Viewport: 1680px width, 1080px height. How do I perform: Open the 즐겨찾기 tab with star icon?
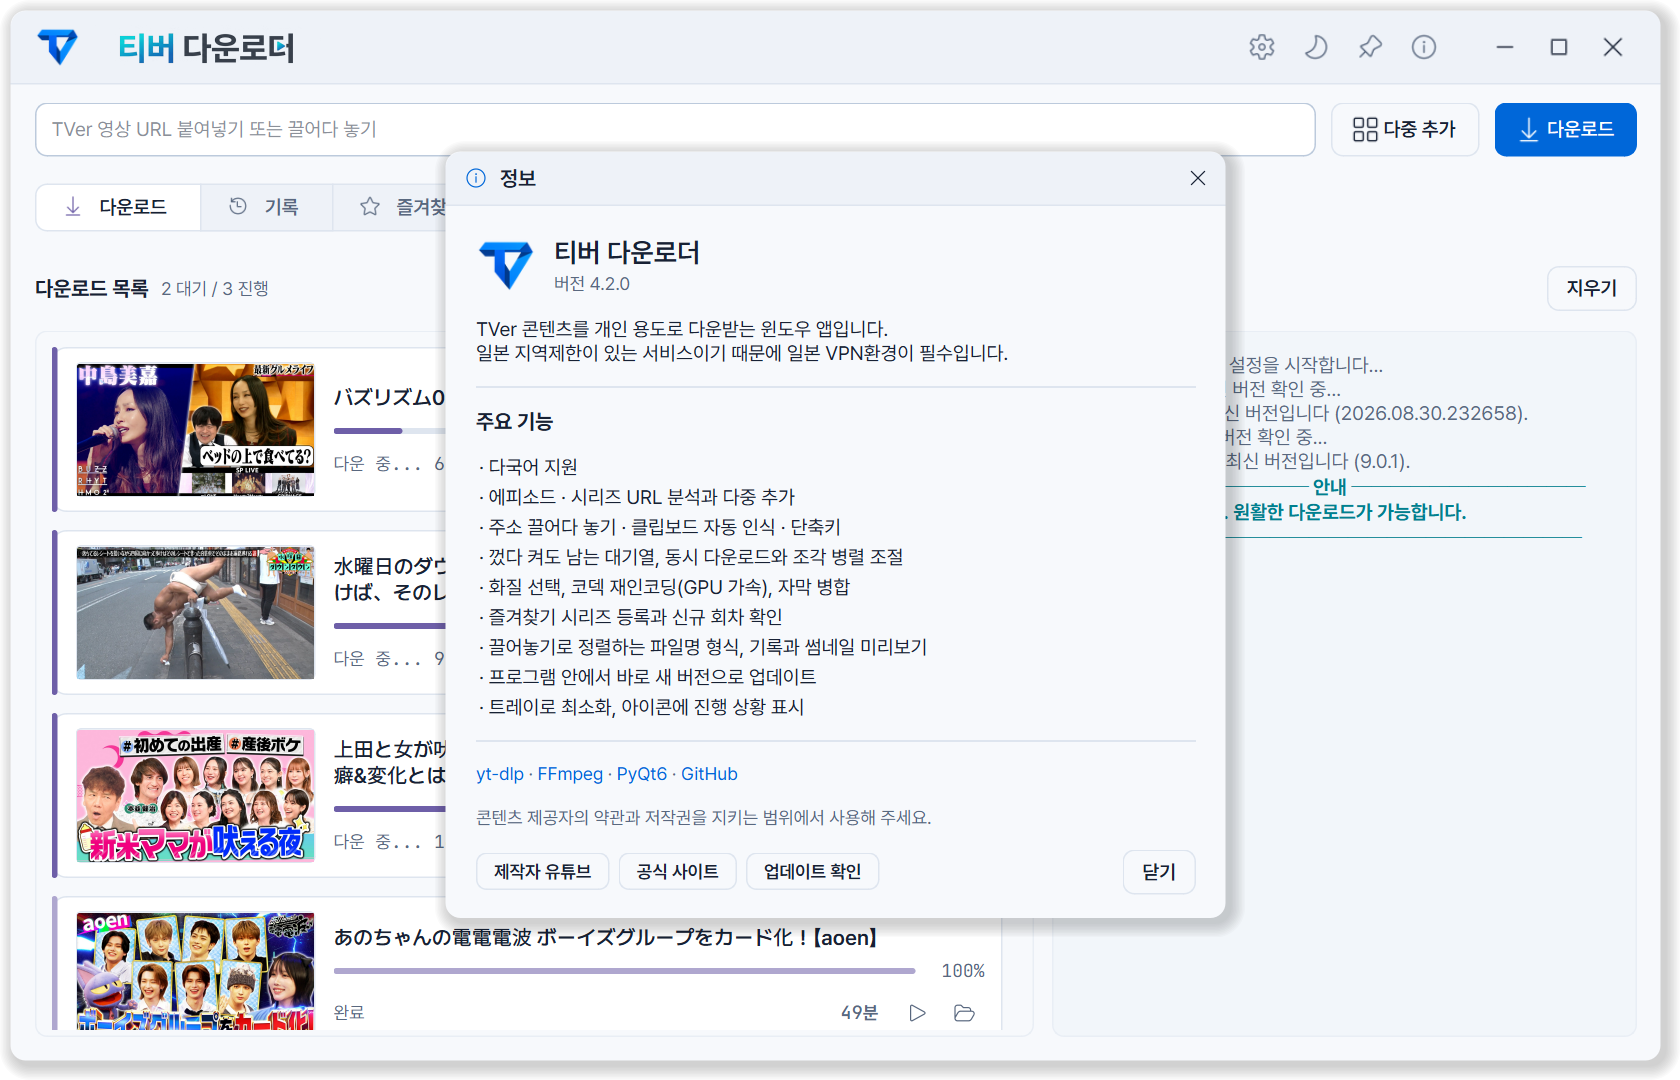(402, 207)
